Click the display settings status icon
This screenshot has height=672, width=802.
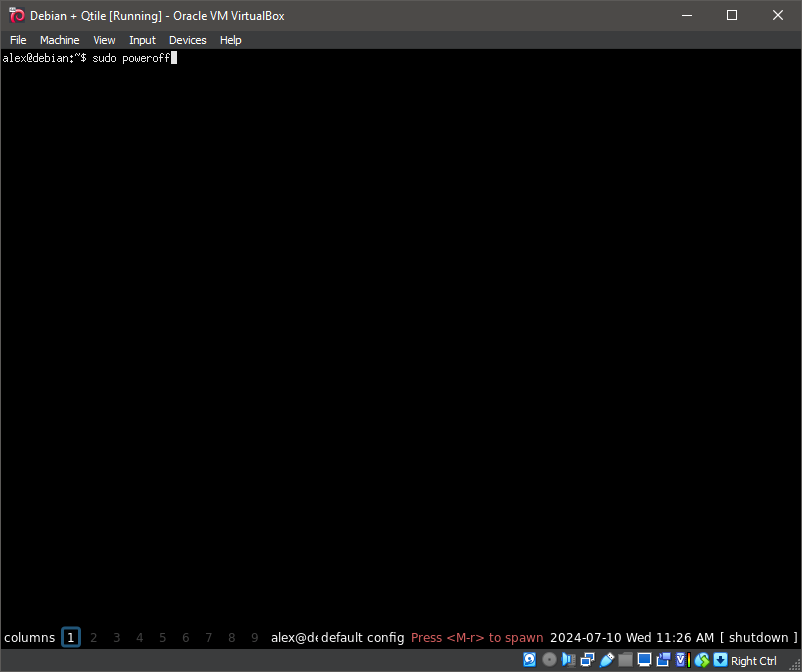[x=644, y=660]
